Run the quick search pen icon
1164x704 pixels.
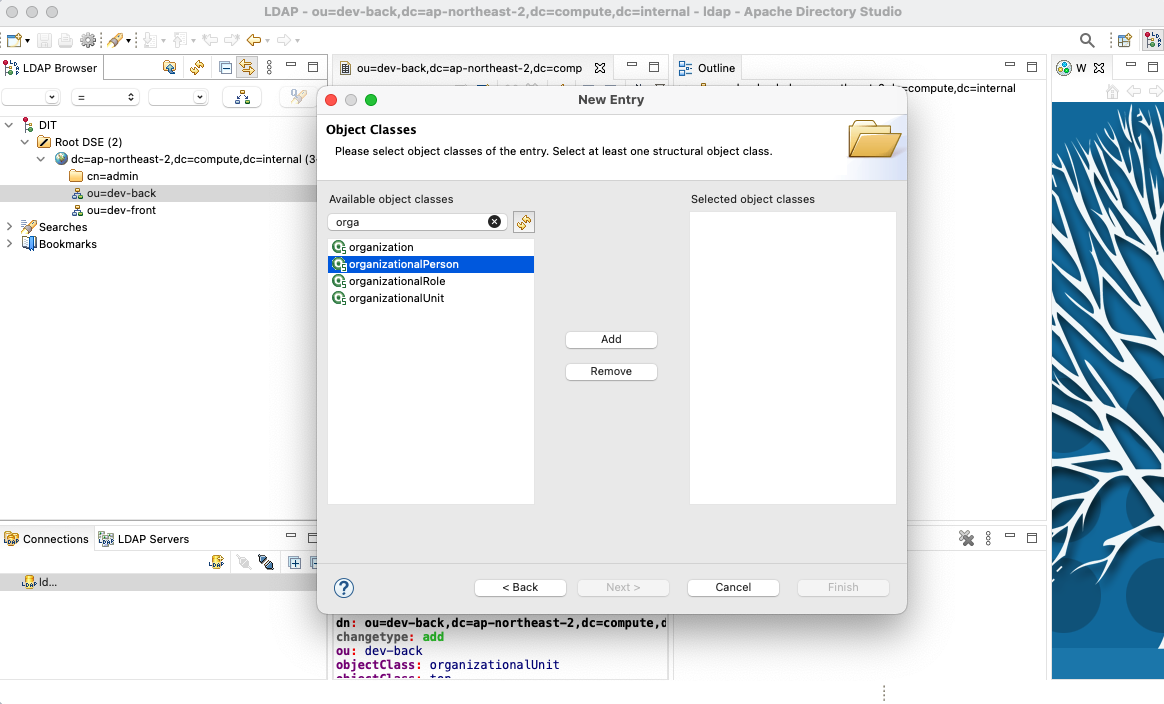point(298,97)
